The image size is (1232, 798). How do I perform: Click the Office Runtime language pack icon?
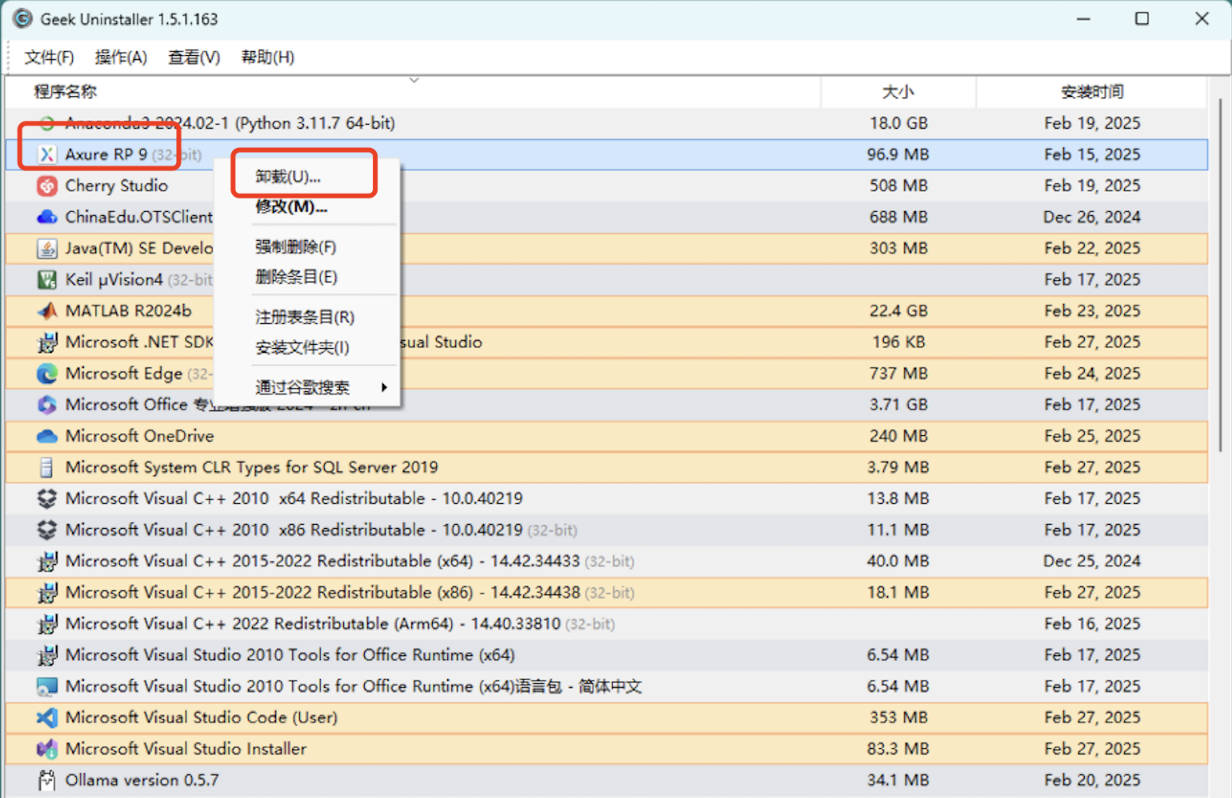point(47,686)
